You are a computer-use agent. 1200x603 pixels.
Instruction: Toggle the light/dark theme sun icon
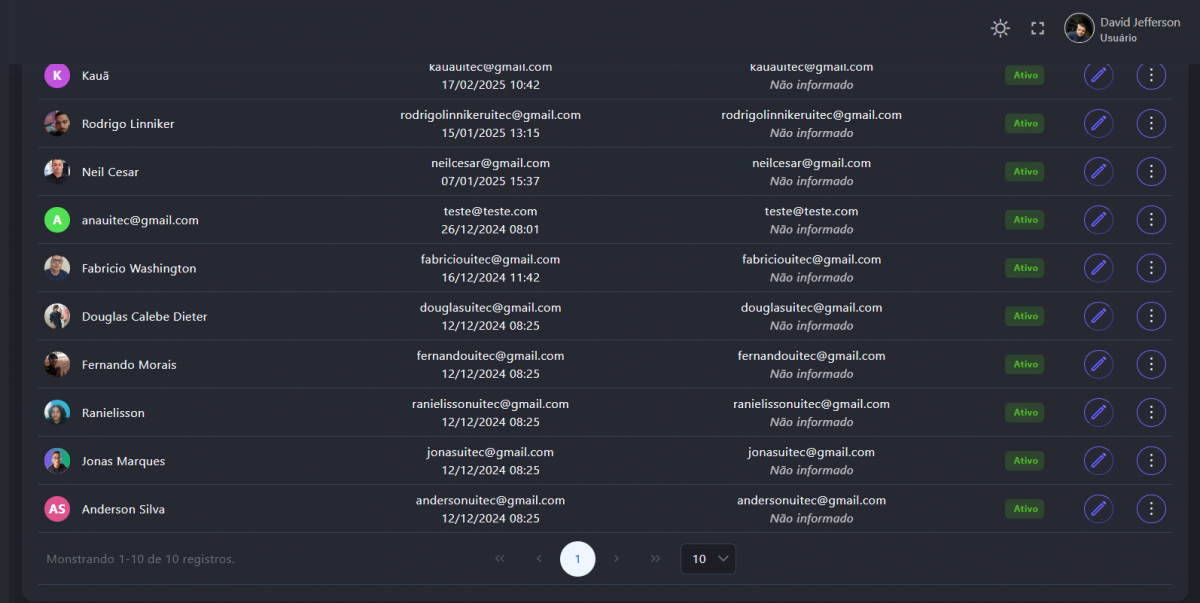click(1000, 29)
